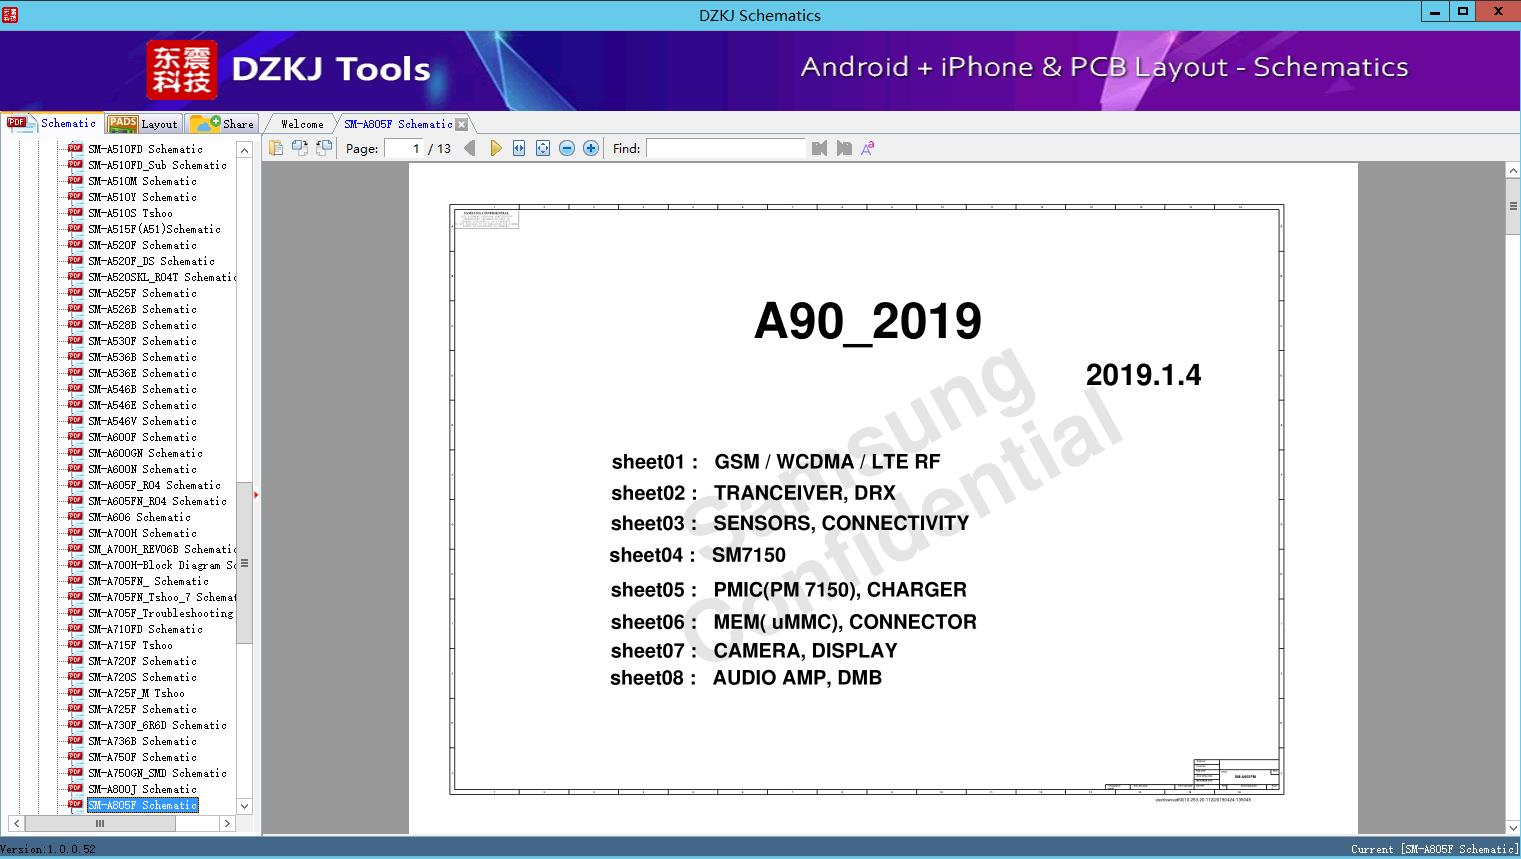Click document scroll down arrow

[x=1513, y=827]
